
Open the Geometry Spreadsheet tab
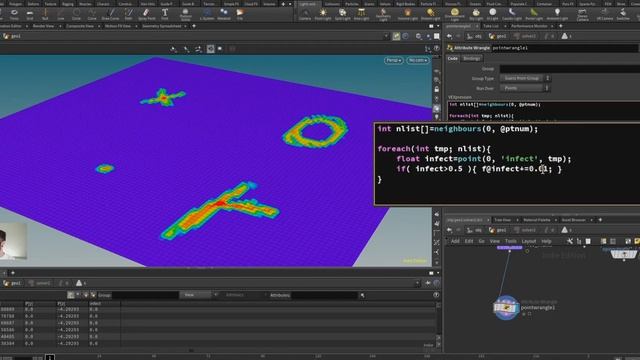(162, 26)
